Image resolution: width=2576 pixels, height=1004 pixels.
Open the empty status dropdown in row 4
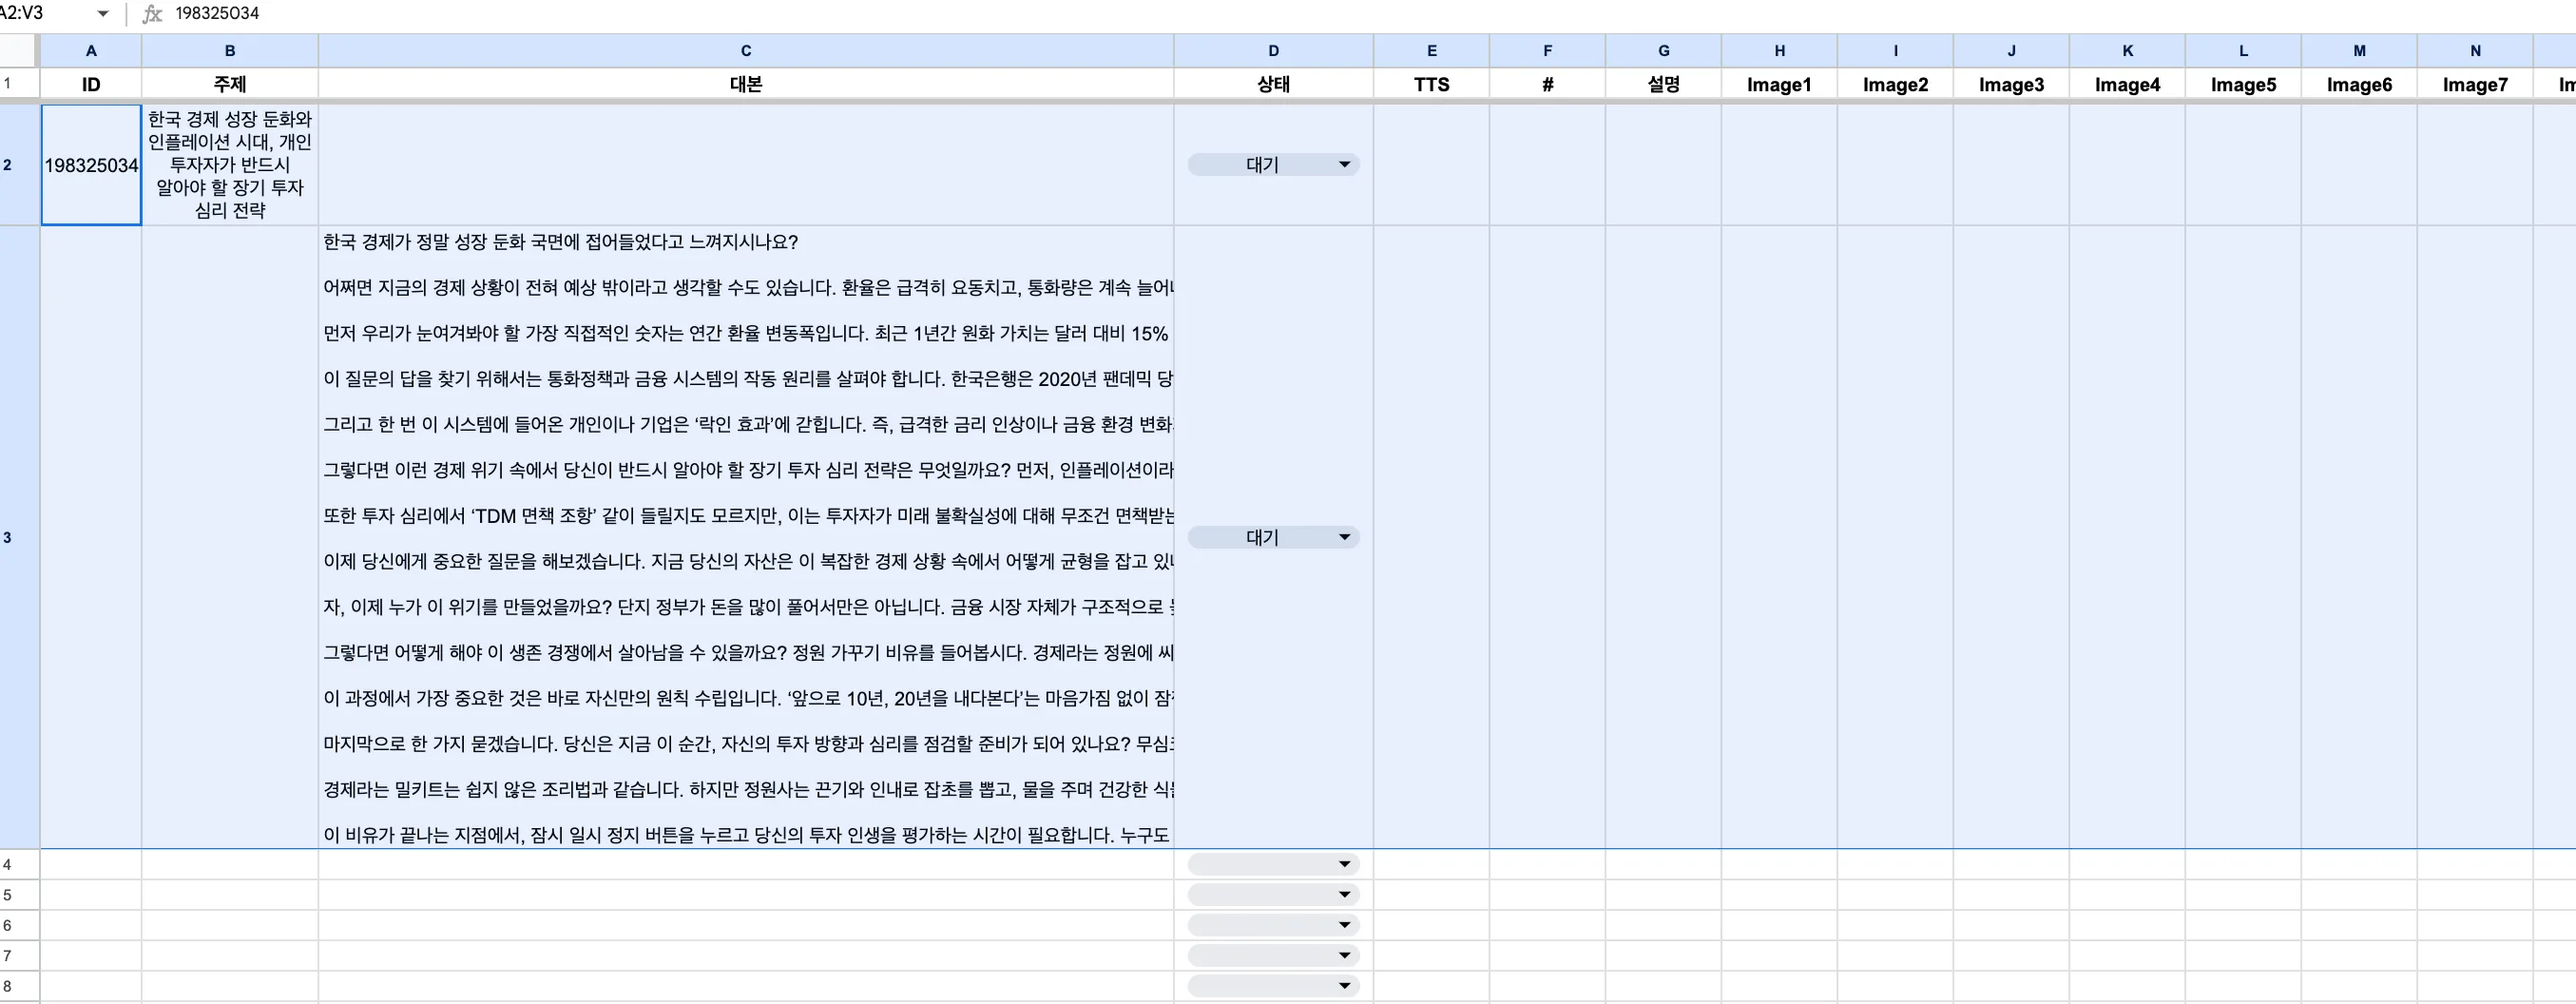[x=1343, y=863]
